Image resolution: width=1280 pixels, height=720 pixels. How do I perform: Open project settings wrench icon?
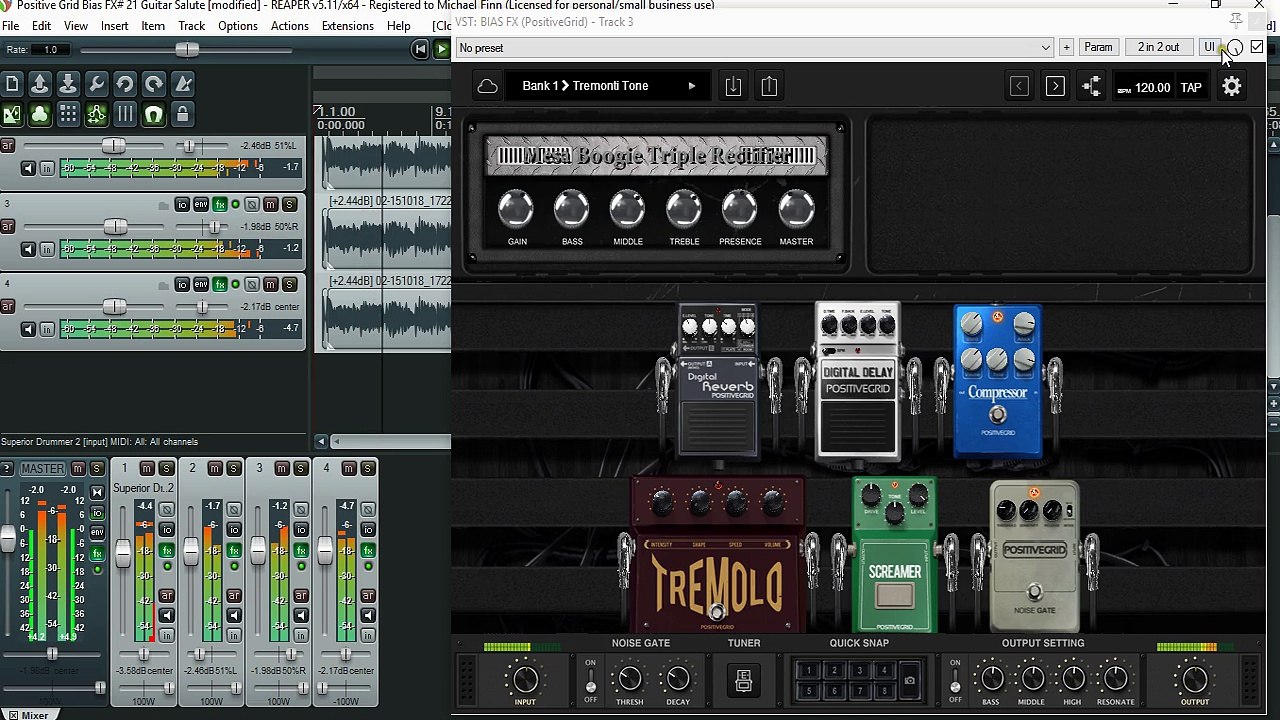96,85
